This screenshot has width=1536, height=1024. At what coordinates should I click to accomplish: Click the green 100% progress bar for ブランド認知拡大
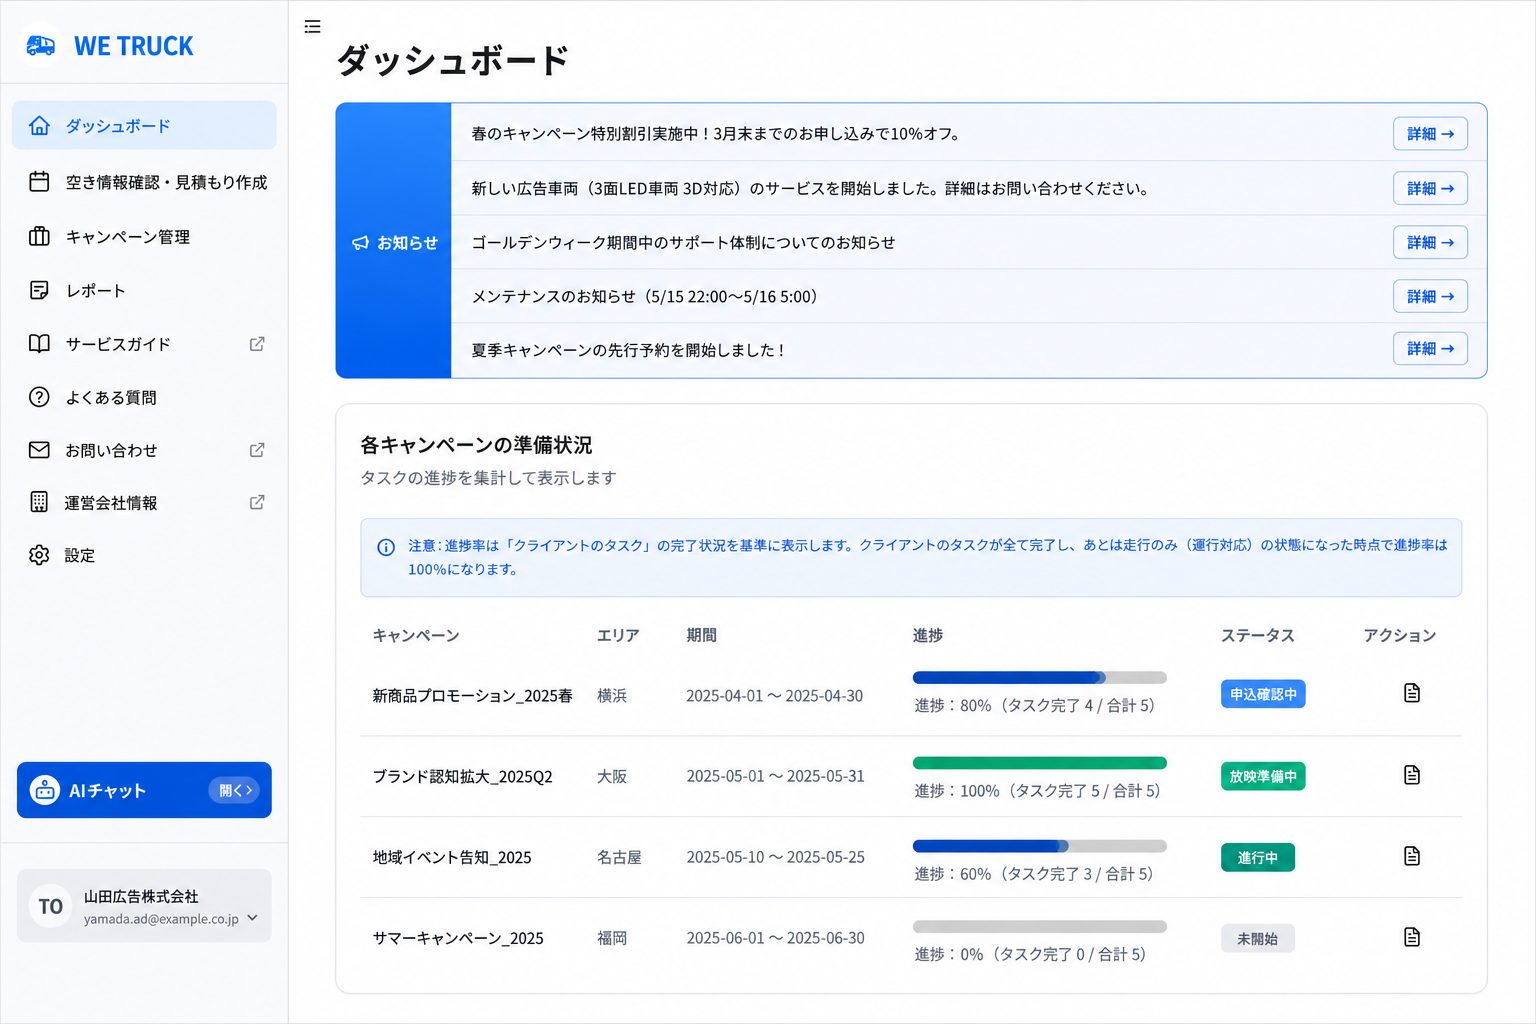pyautogui.click(x=1040, y=763)
